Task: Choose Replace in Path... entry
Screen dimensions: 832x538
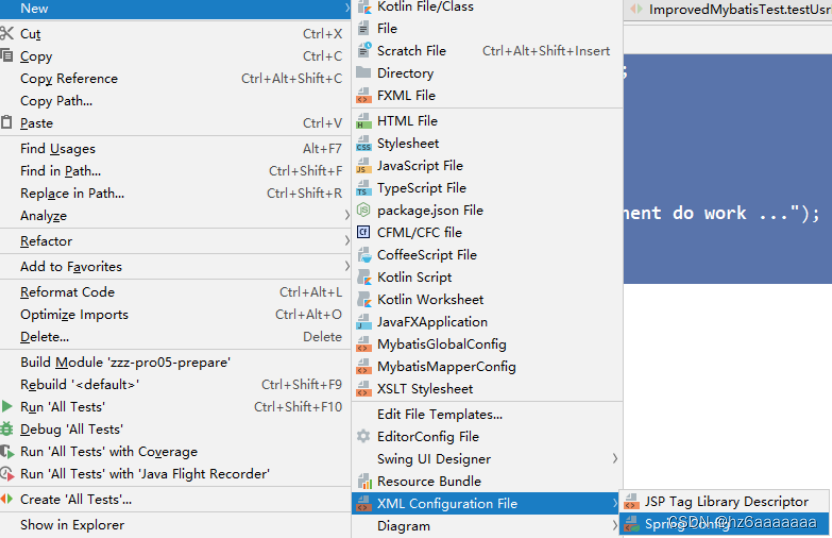Action: [x=175, y=193]
